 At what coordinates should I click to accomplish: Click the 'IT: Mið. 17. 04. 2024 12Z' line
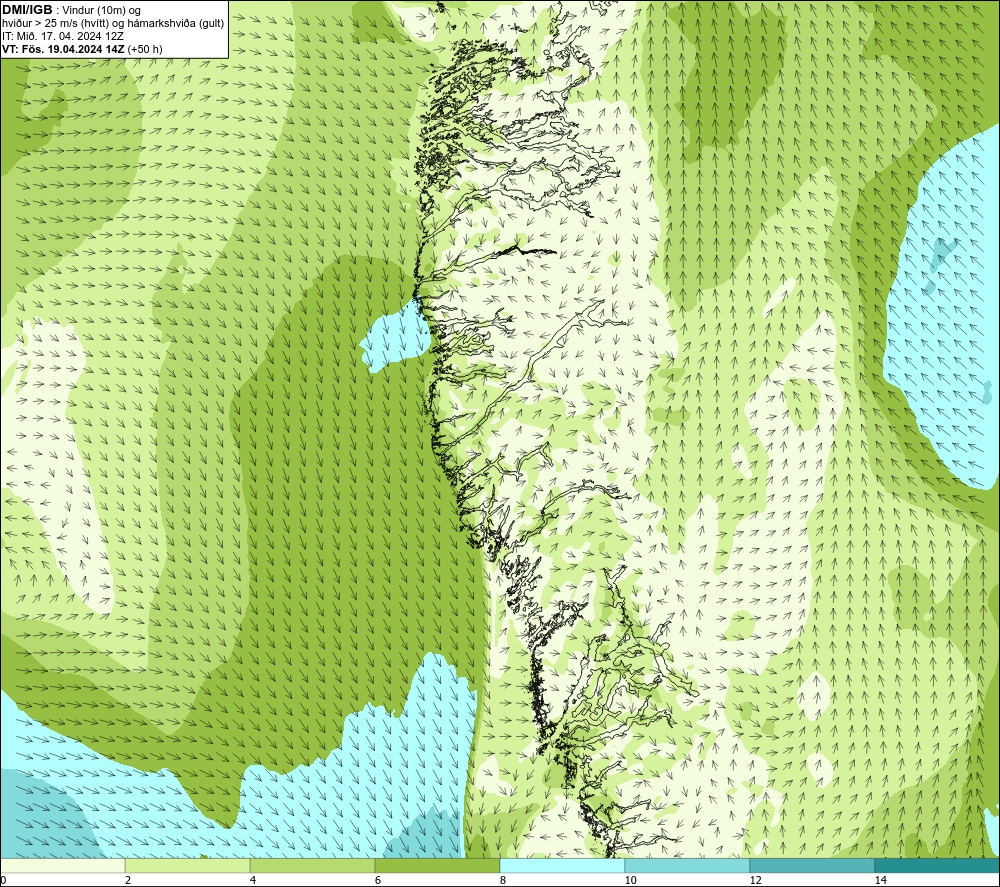point(62,36)
